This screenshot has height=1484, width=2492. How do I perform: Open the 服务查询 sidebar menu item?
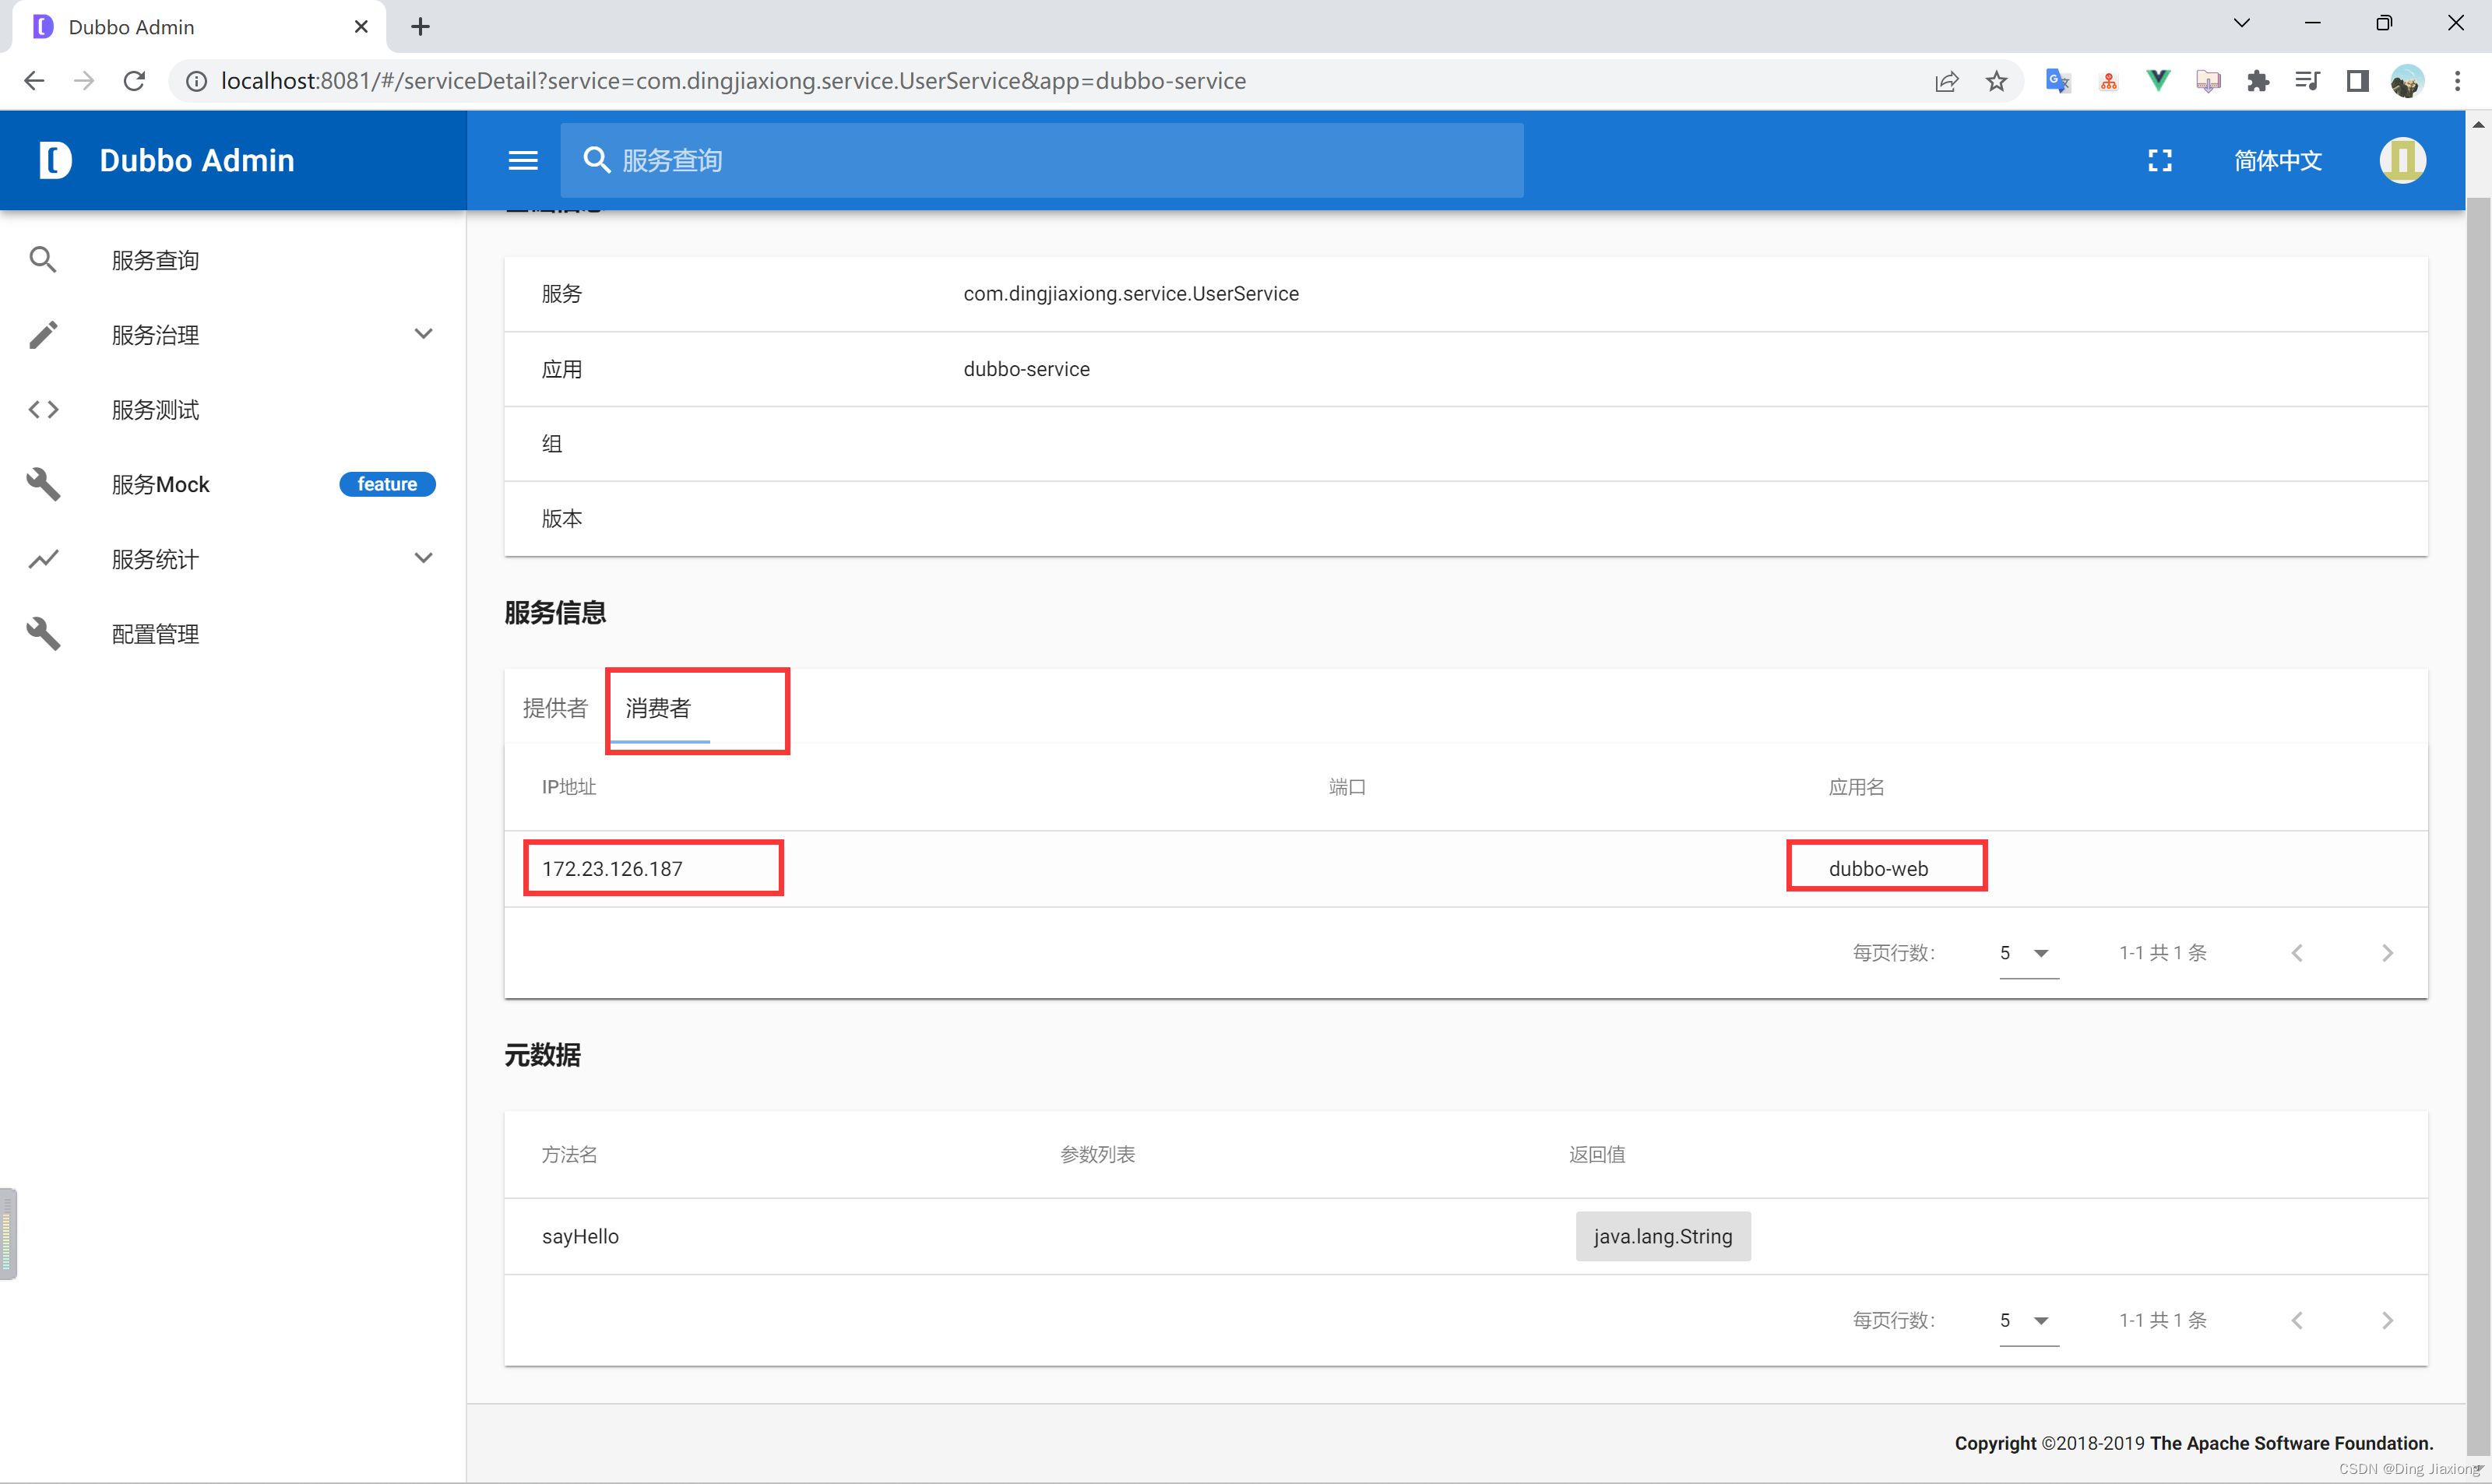tap(232, 260)
